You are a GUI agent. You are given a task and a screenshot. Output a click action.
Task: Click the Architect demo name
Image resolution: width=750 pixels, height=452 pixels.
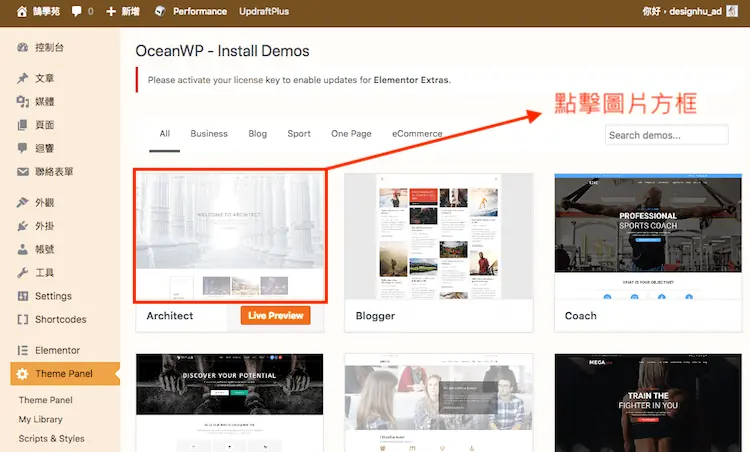point(170,316)
